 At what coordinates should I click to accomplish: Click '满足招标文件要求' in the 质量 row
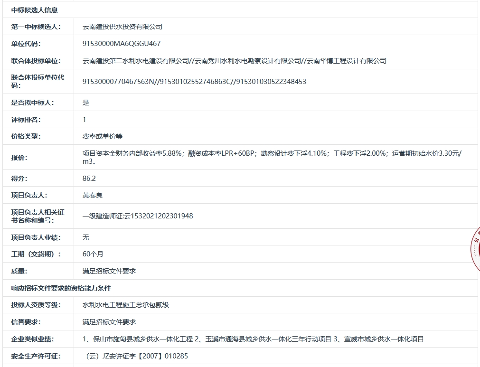(x=109, y=271)
